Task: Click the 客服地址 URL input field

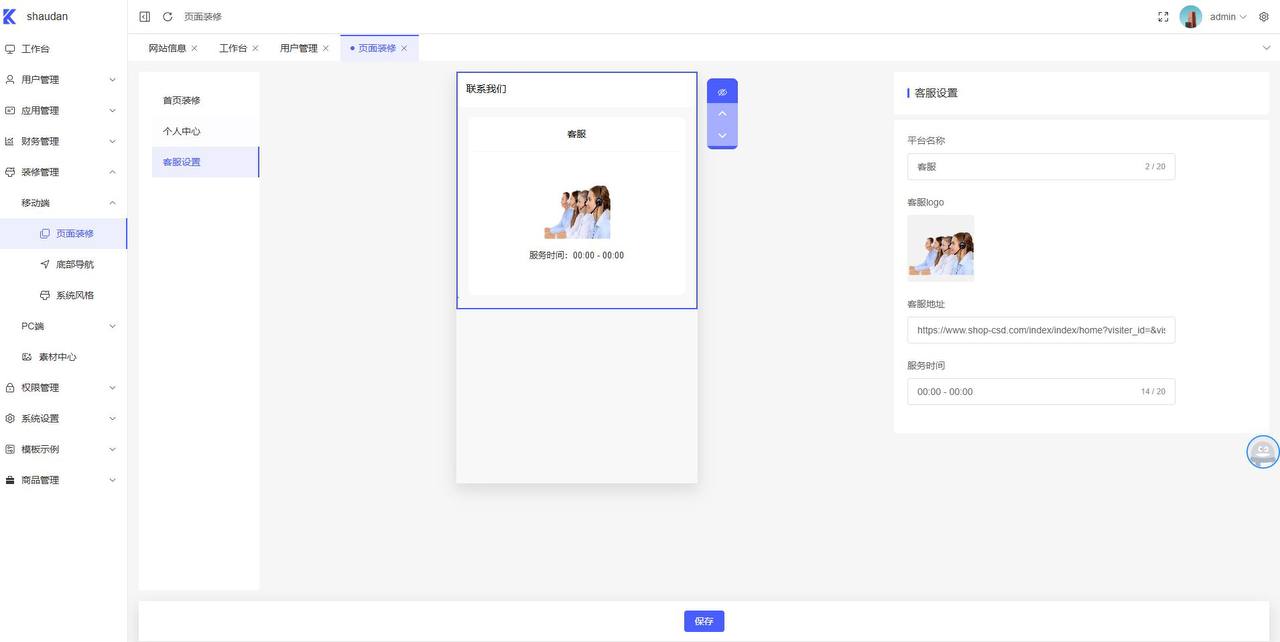Action: pos(1040,330)
